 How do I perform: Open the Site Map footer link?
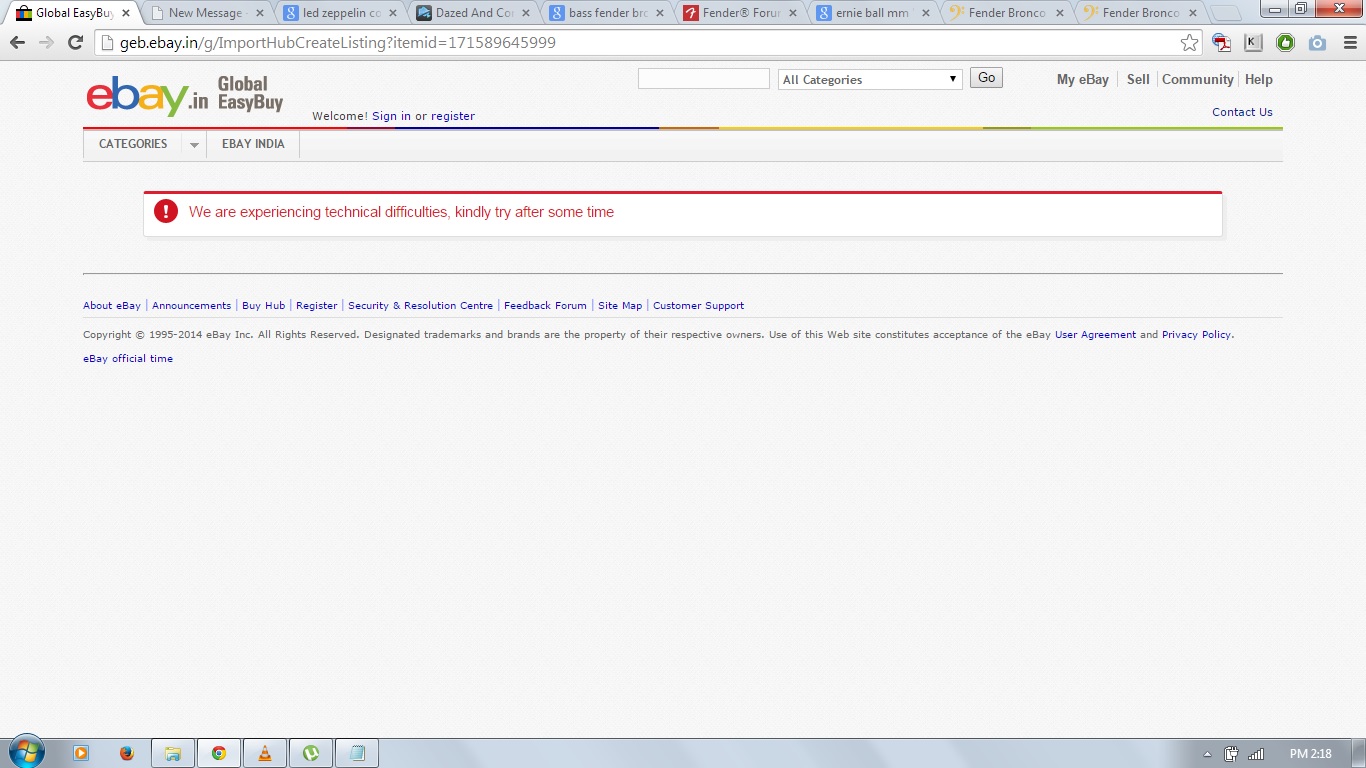(x=620, y=306)
